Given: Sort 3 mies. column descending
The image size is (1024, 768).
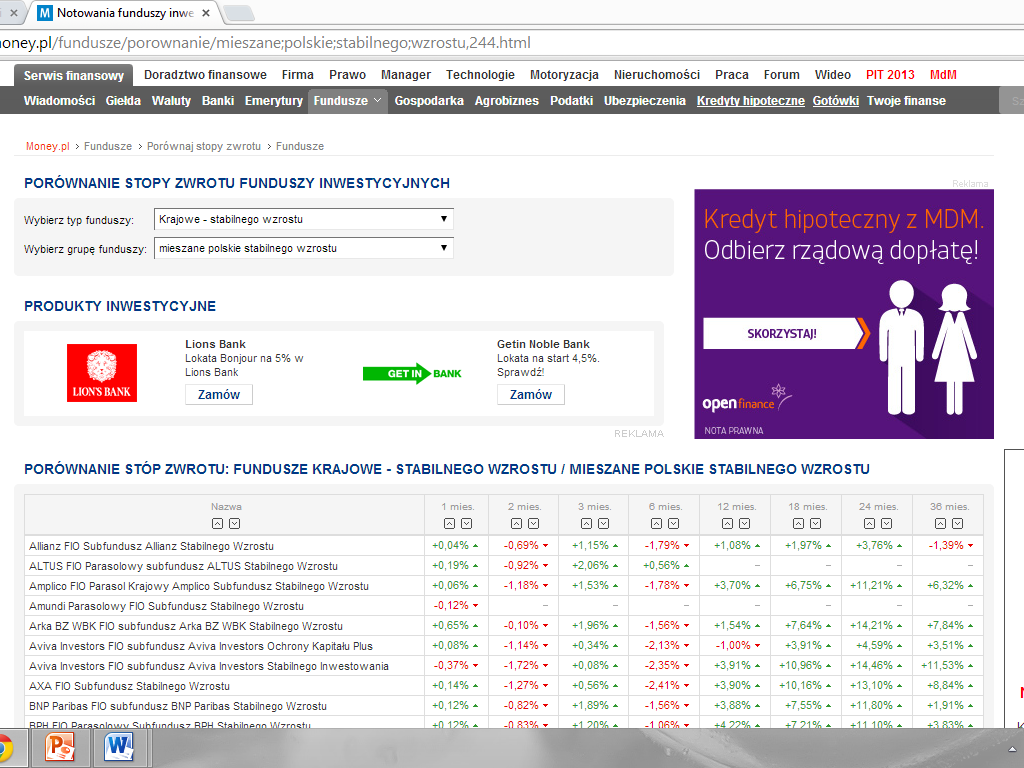Looking at the screenshot, I should [x=603, y=523].
